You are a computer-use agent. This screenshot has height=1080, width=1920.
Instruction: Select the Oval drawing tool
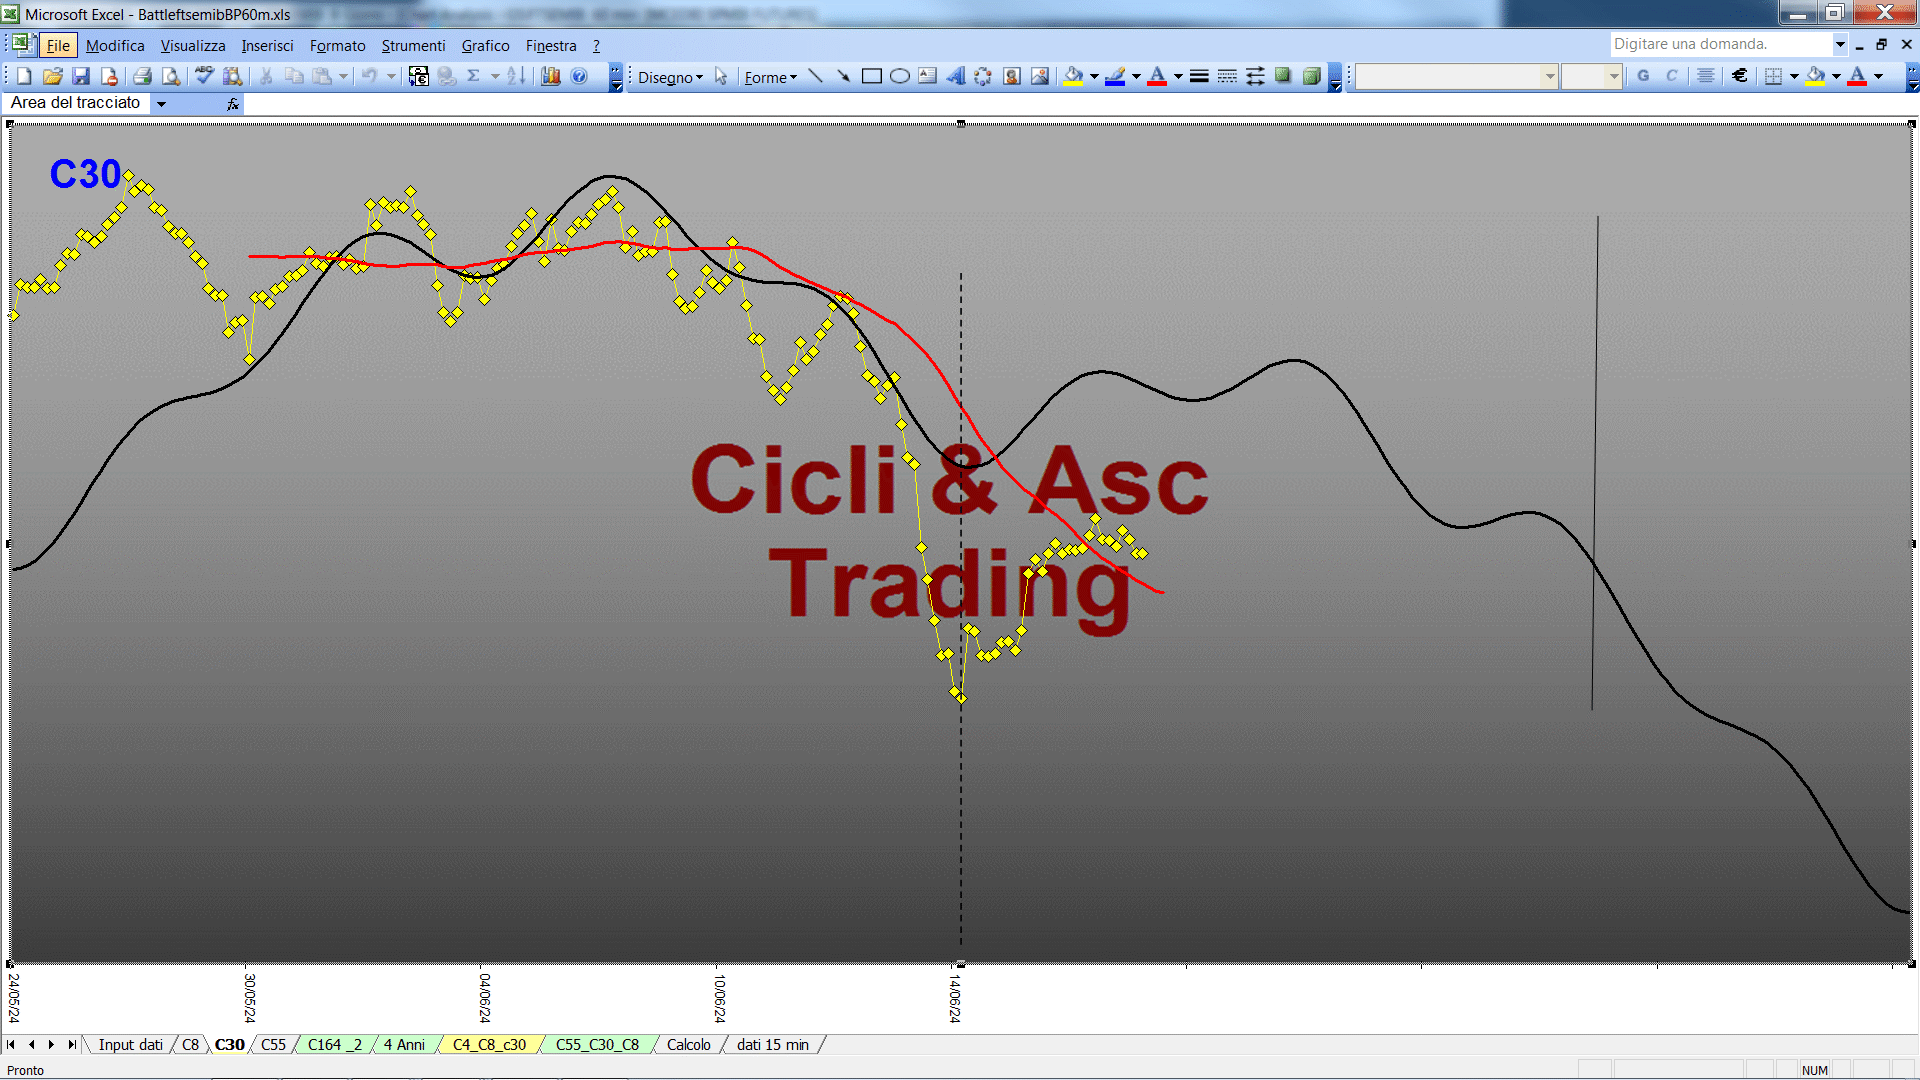[900, 76]
